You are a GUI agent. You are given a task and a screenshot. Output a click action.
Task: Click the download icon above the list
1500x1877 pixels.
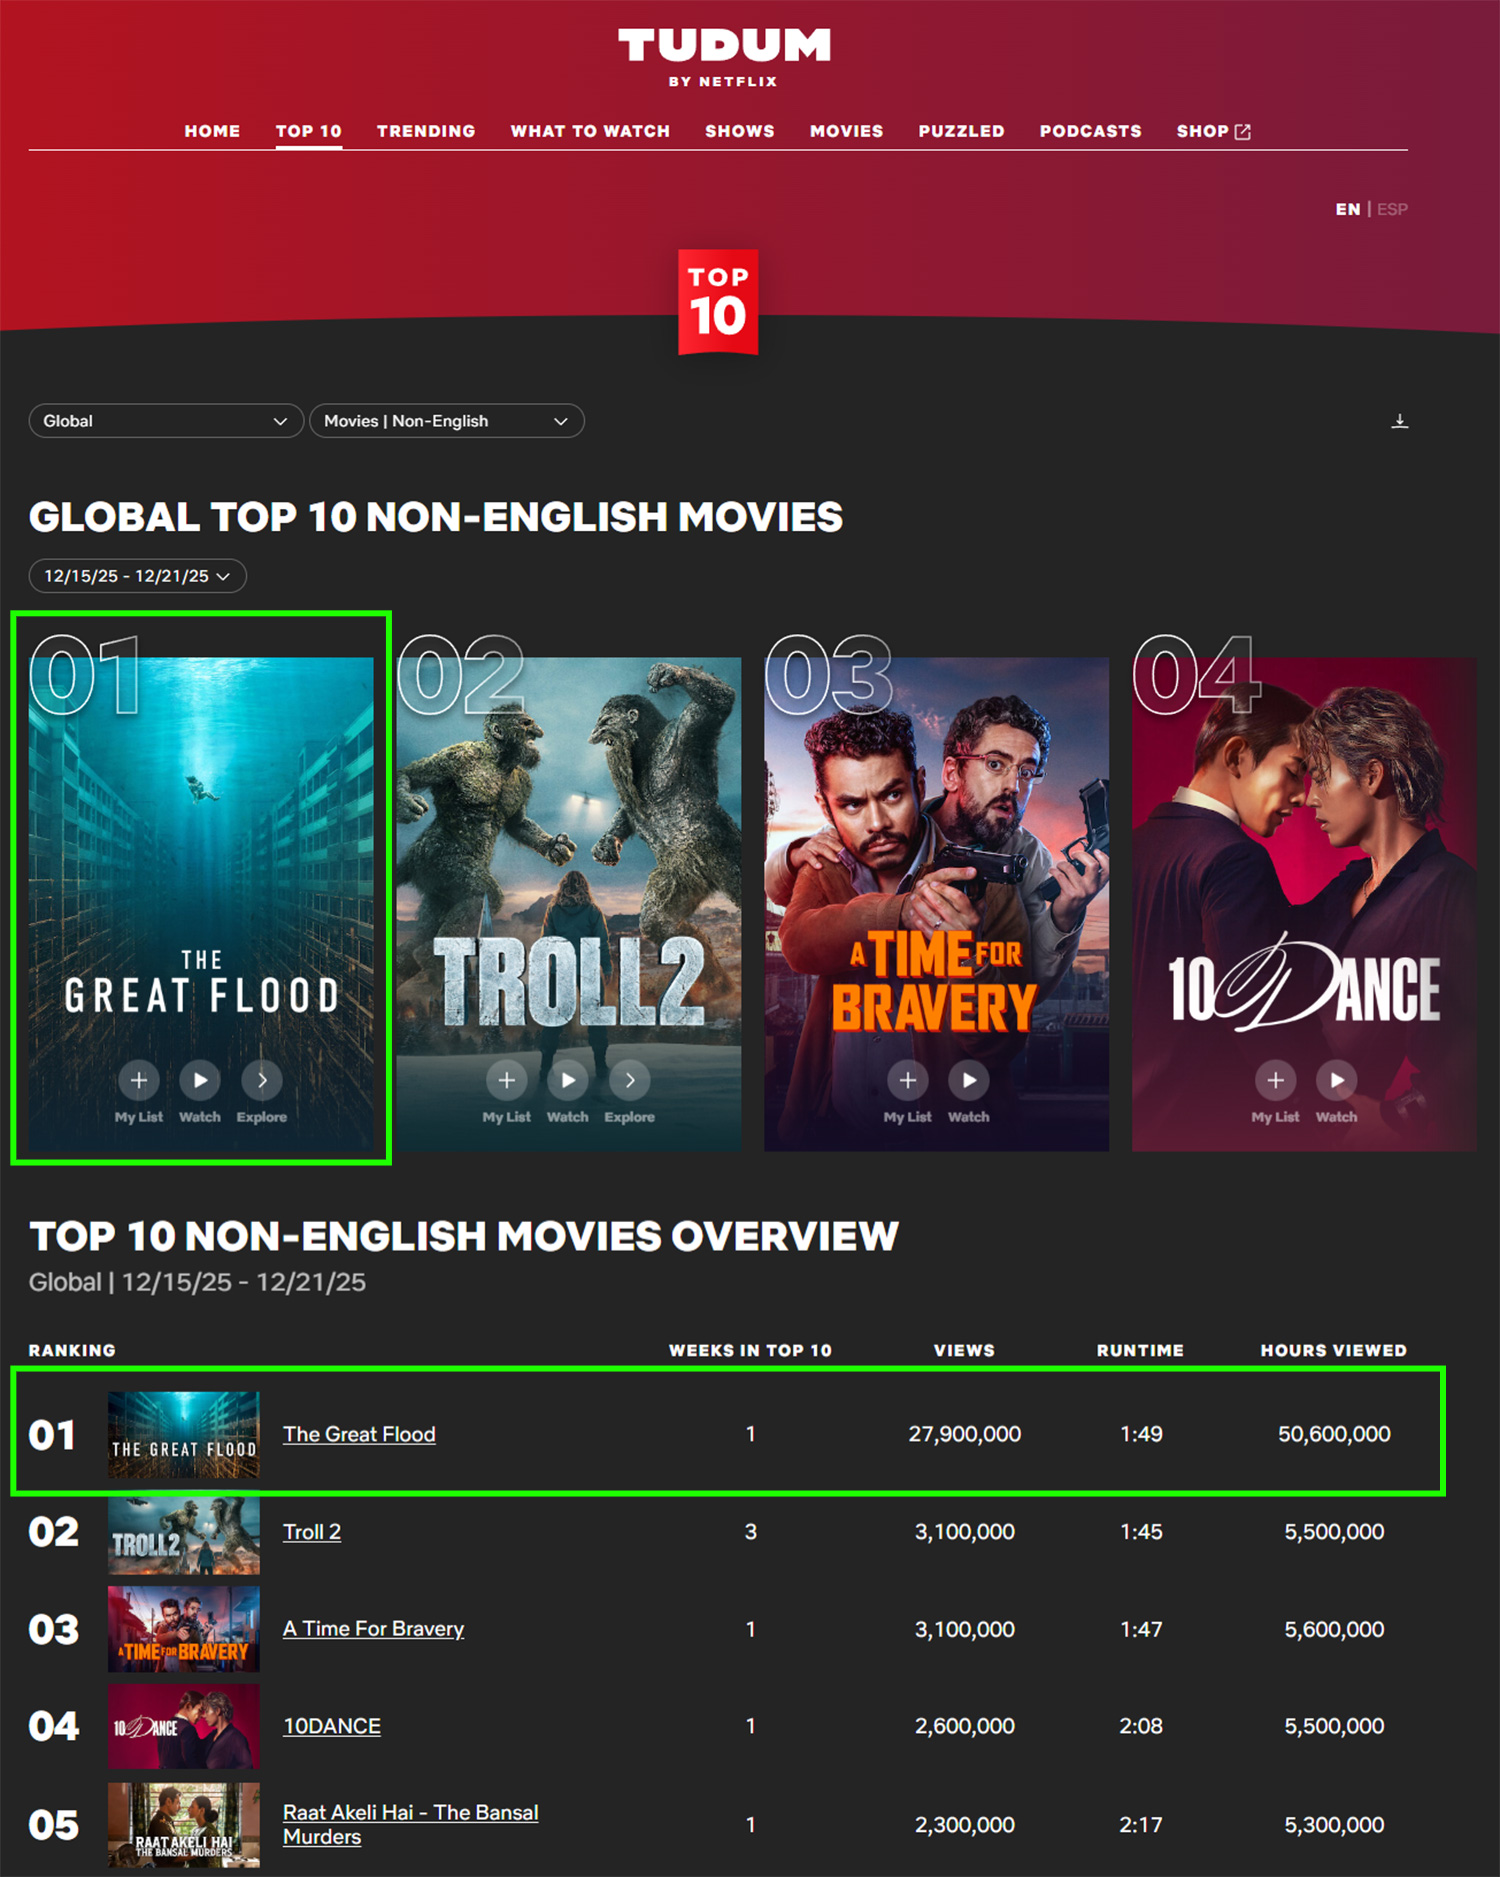point(1399,421)
